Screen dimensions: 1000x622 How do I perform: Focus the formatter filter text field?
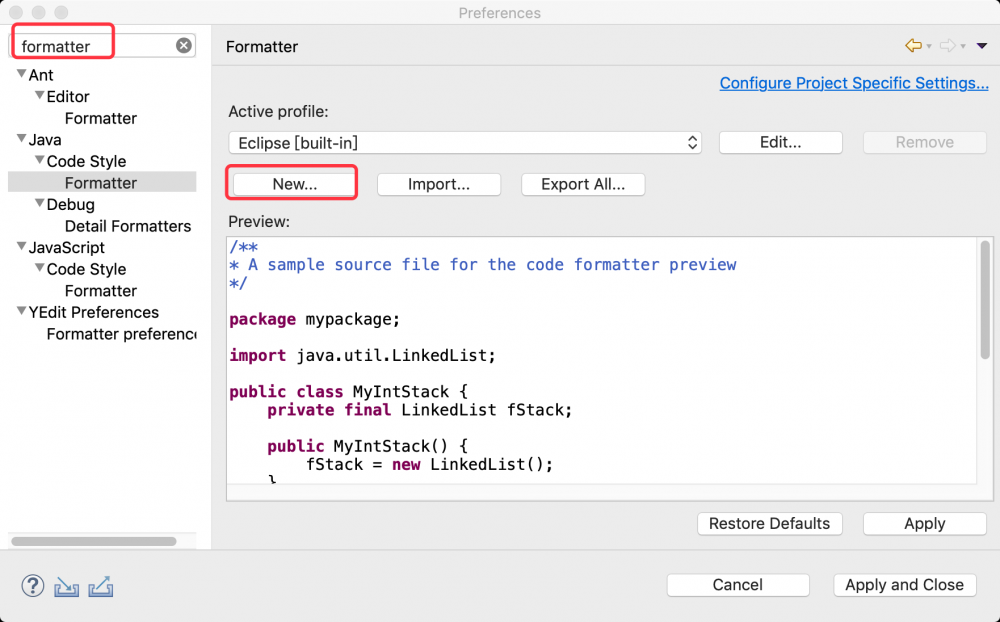tap(95, 46)
